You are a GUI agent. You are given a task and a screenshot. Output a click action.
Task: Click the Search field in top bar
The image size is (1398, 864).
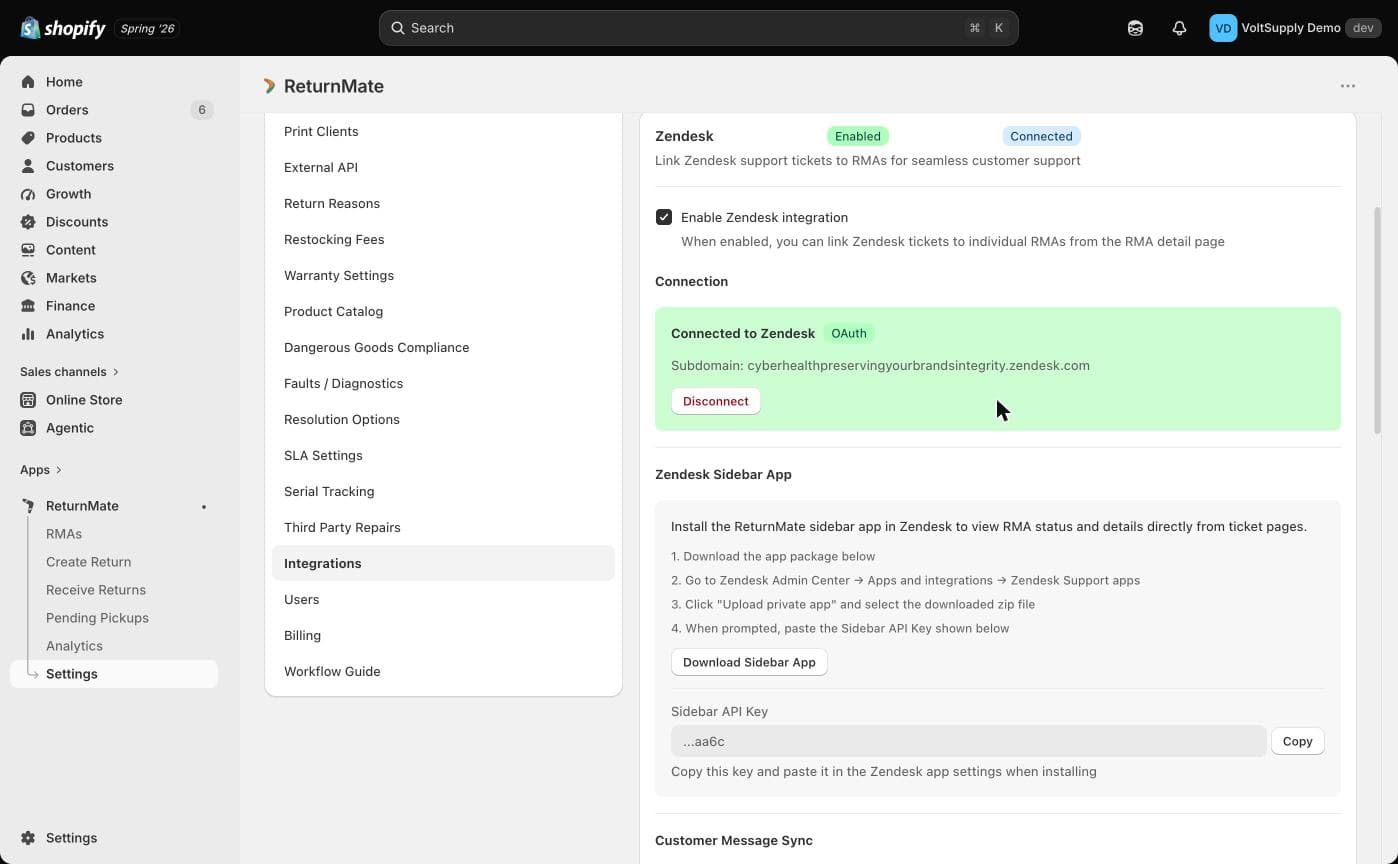point(698,28)
